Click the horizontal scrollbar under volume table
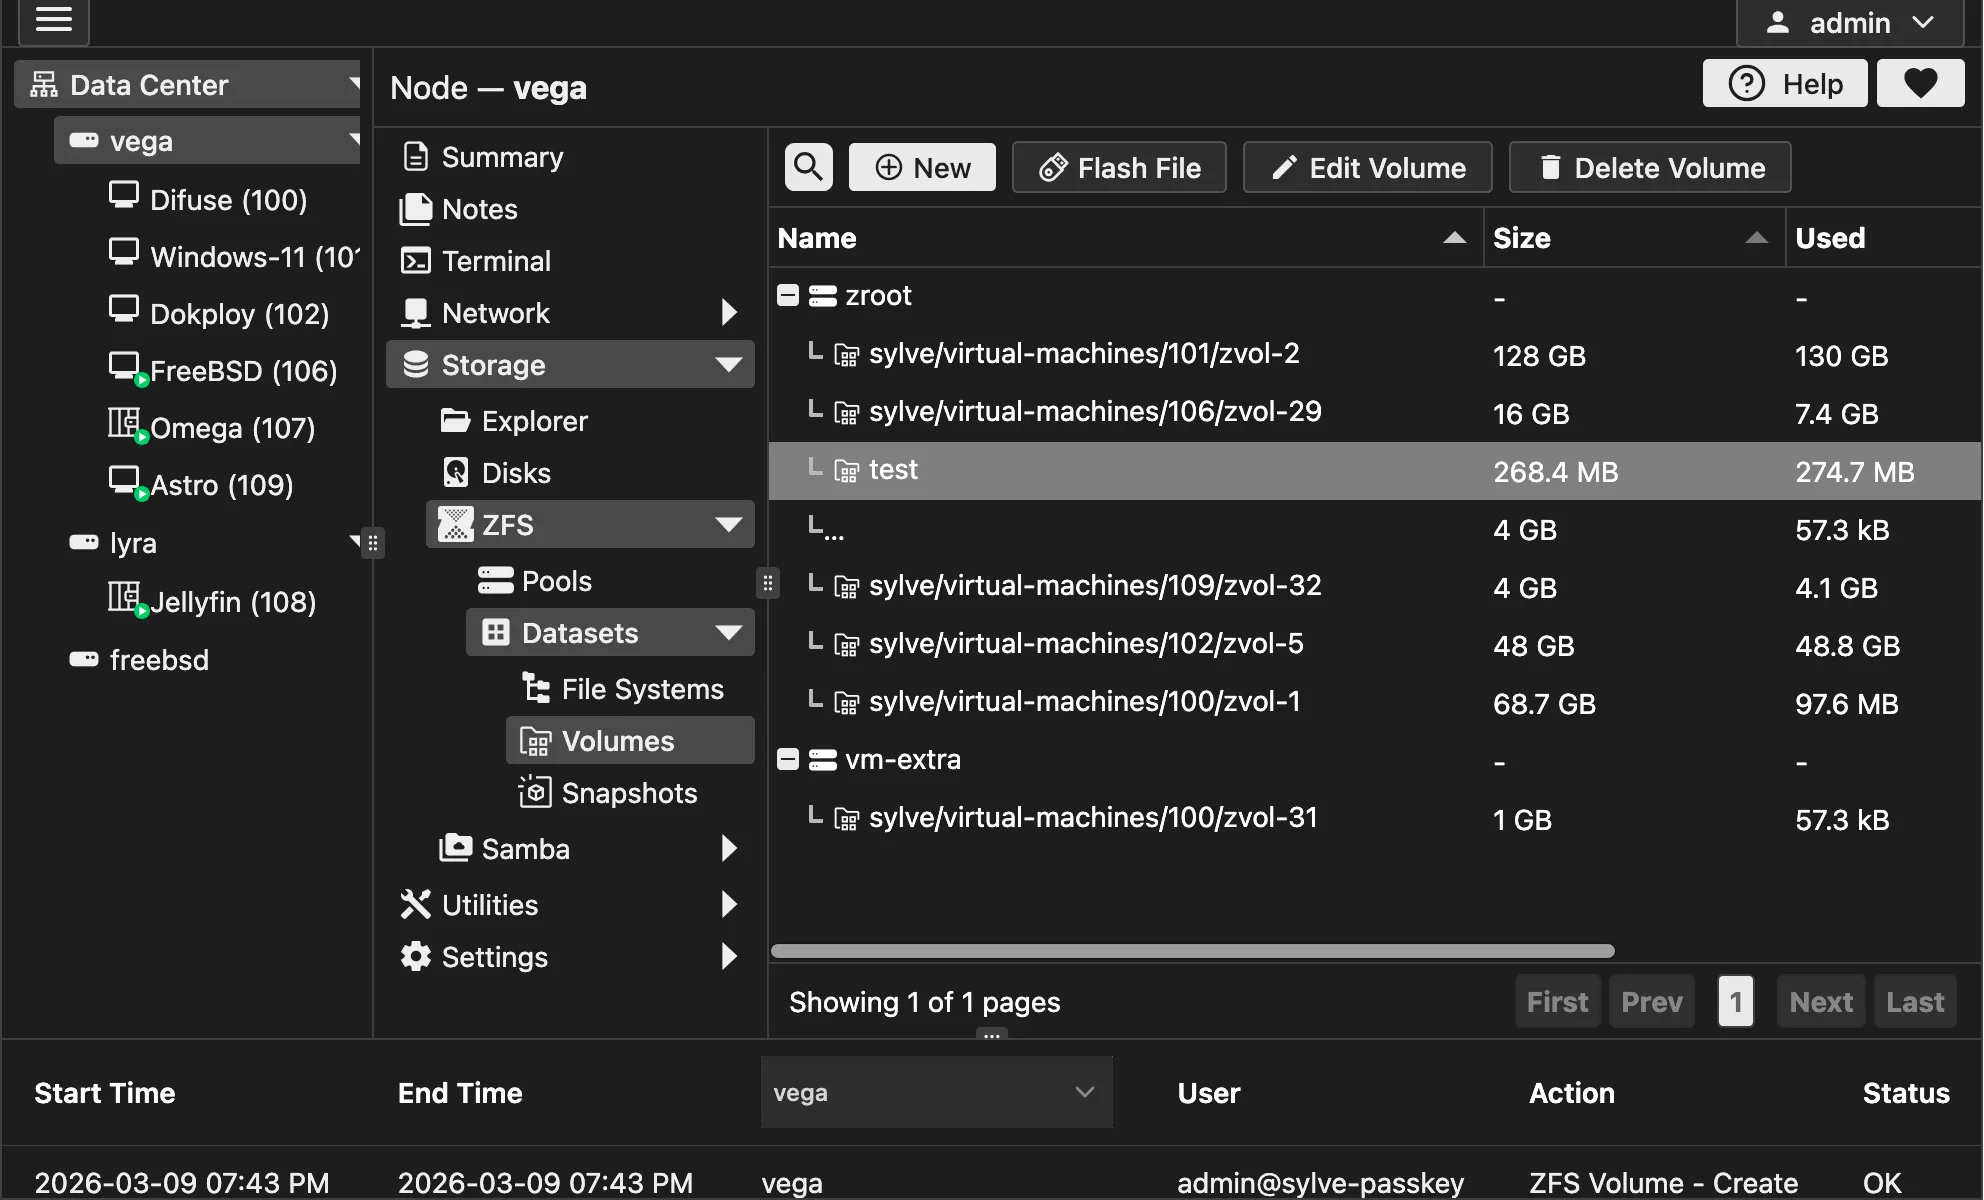The image size is (1984, 1200). pos(1192,951)
